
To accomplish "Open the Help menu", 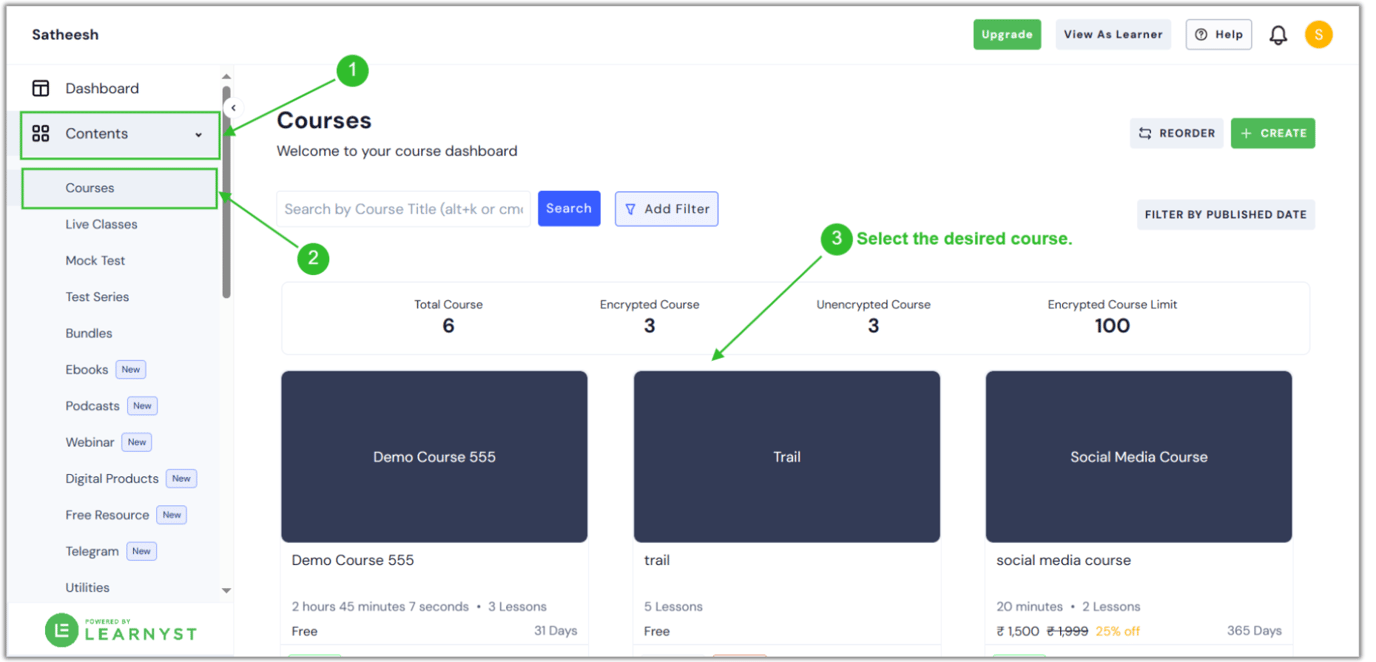I will click(1218, 33).
